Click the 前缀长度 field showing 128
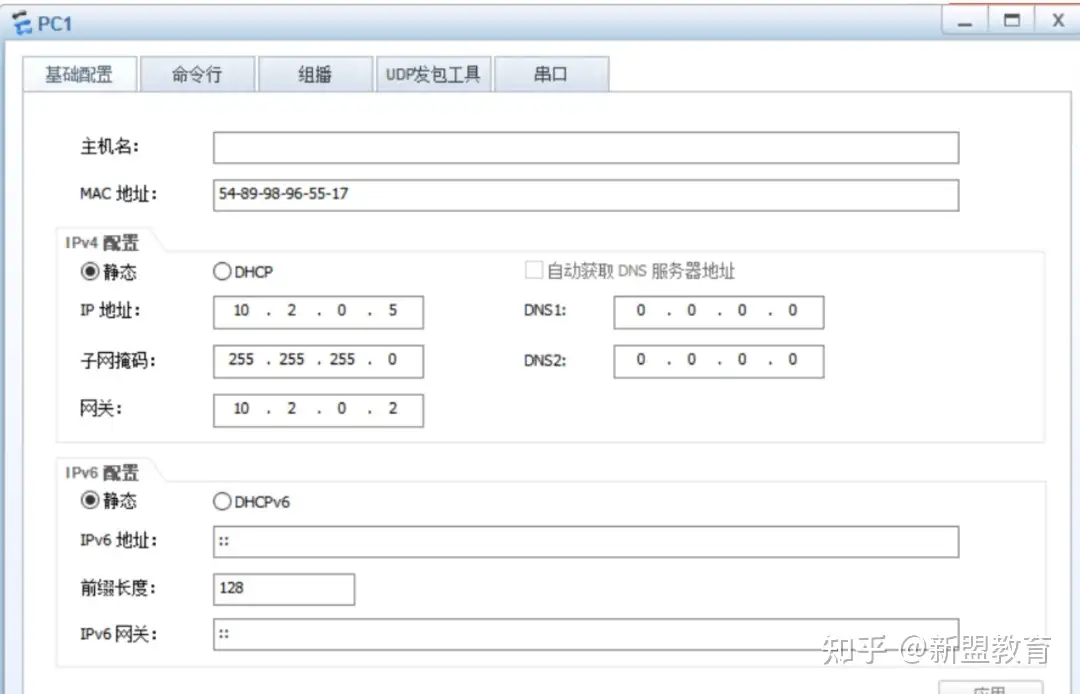The image size is (1080, 694). pyautogui.click(x=284, y=589)
